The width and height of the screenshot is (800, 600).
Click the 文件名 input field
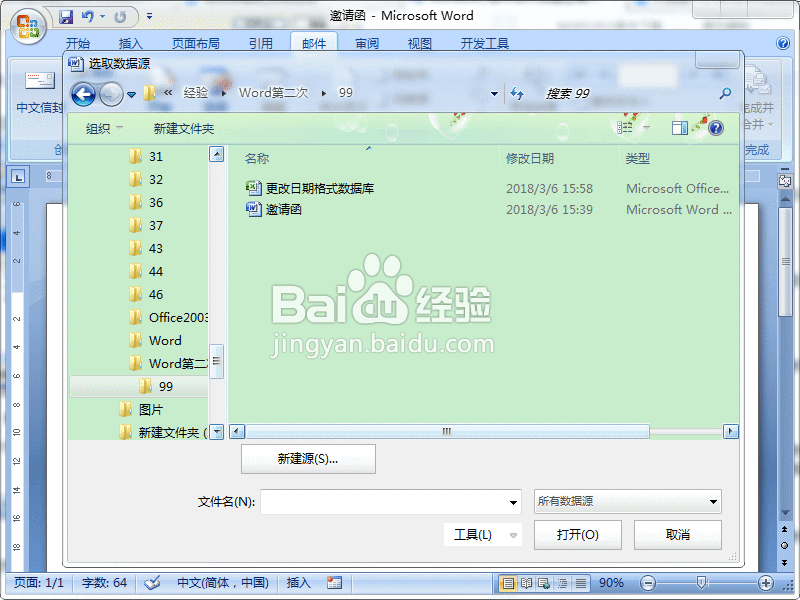[383, 502]
